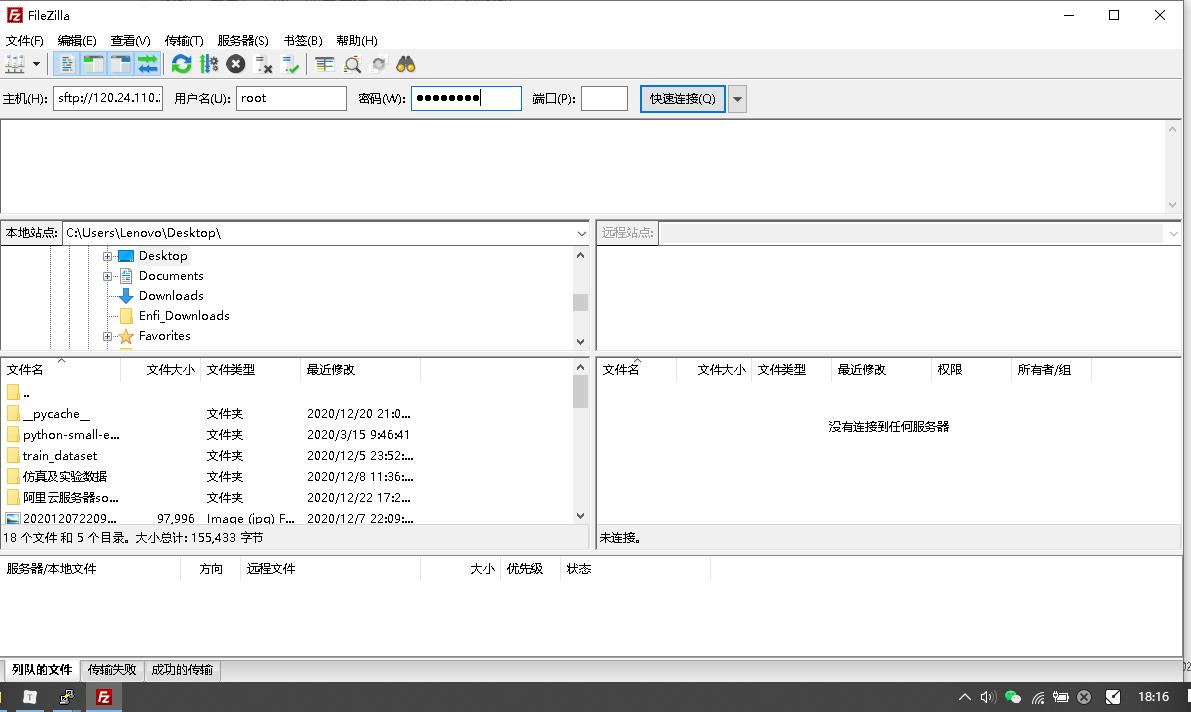Select the train_dataset folder row

(286, 456)
